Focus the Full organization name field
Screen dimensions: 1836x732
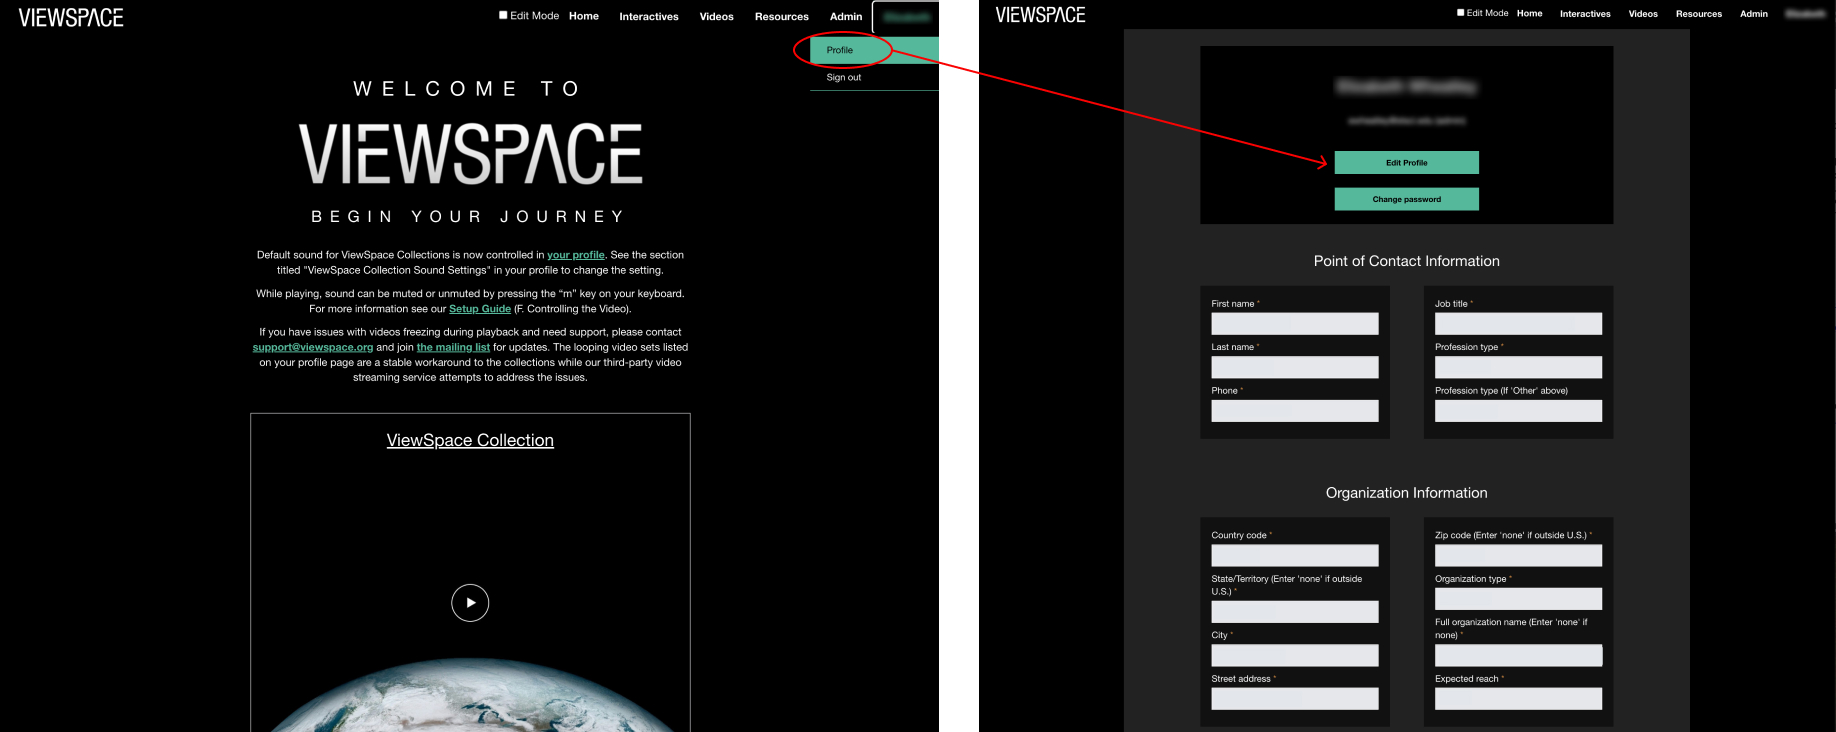point(1518,655)
